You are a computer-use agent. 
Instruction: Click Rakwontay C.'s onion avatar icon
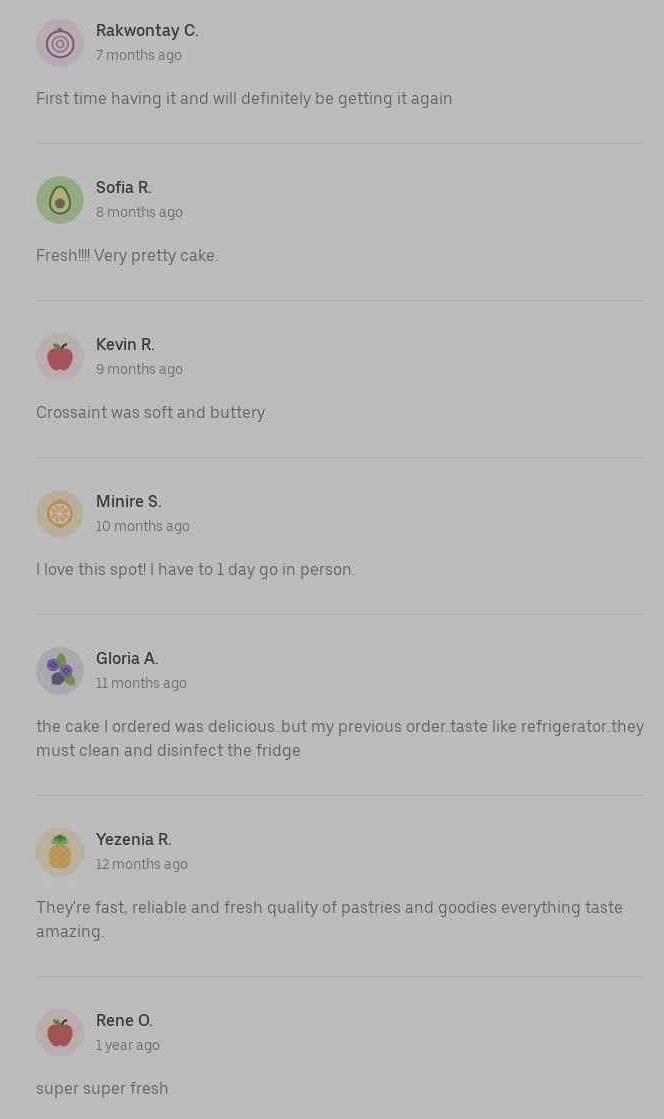(60, 43)
